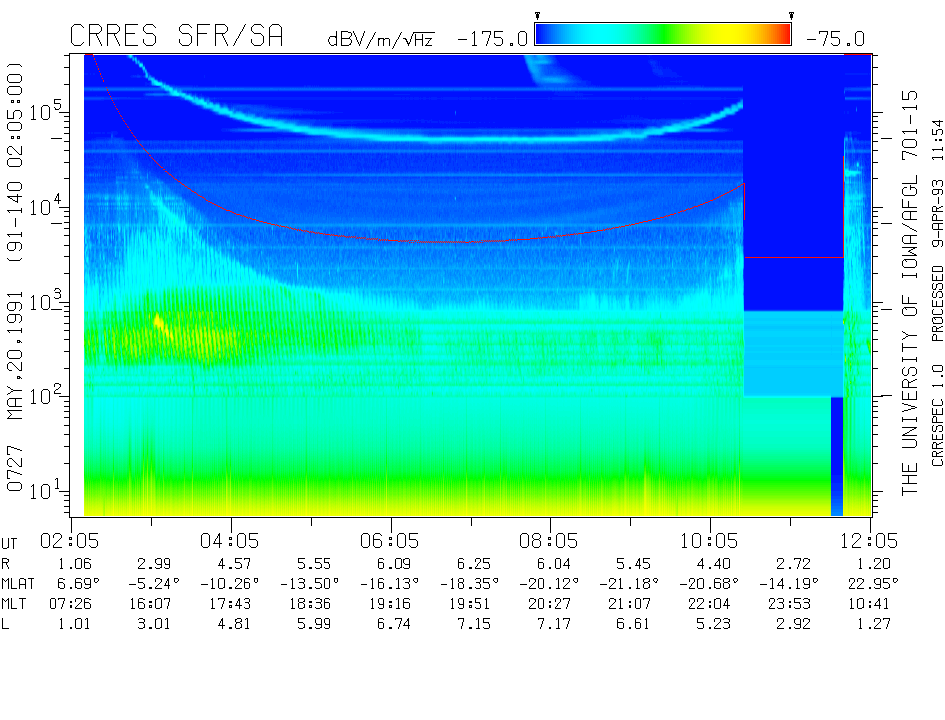
Task: Click the R value 1.06
Action: (75, 564)
